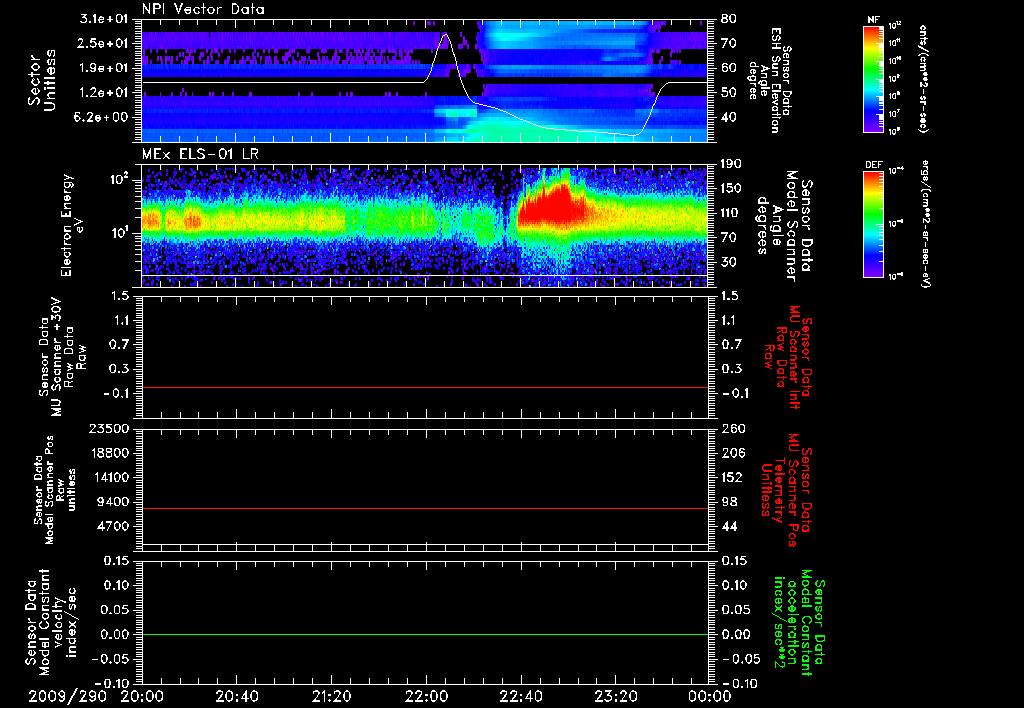Click the 9400 scanner position tick label
This screenshot has height=708, width=1024.
pyautogui.click(x=113, y=502)
